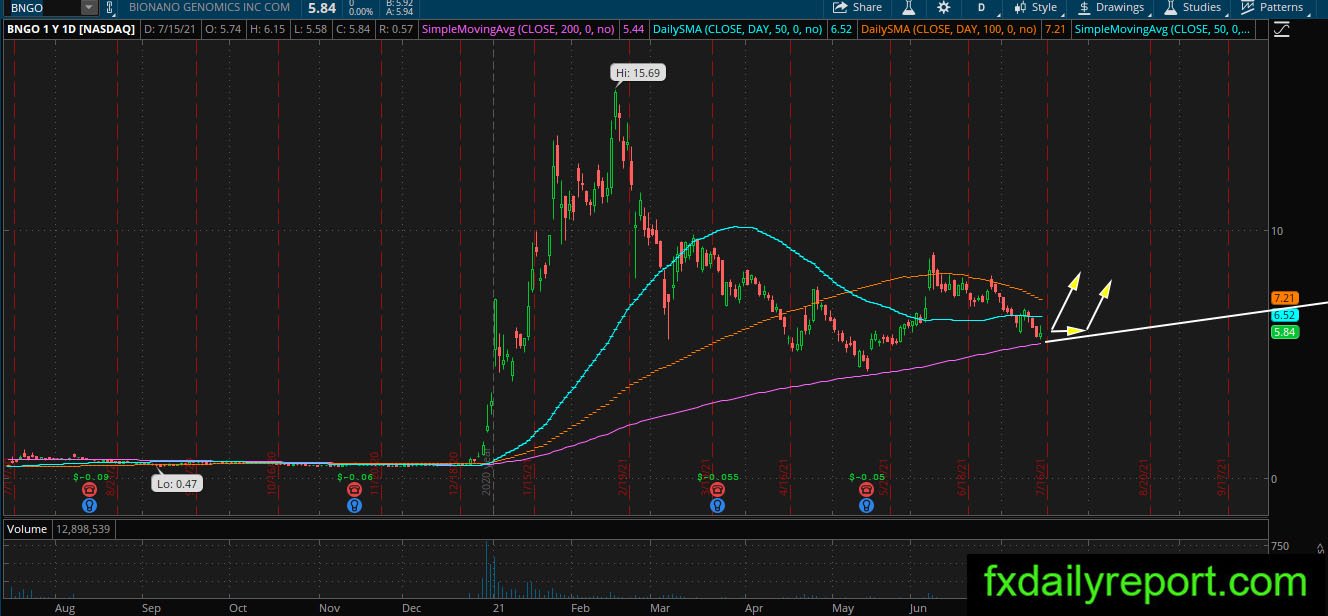Image resolution: width=1328 pixels, height=616 pixels.
Task: Click the 7.21 orange price label
Action: [x=1284, y=298]
